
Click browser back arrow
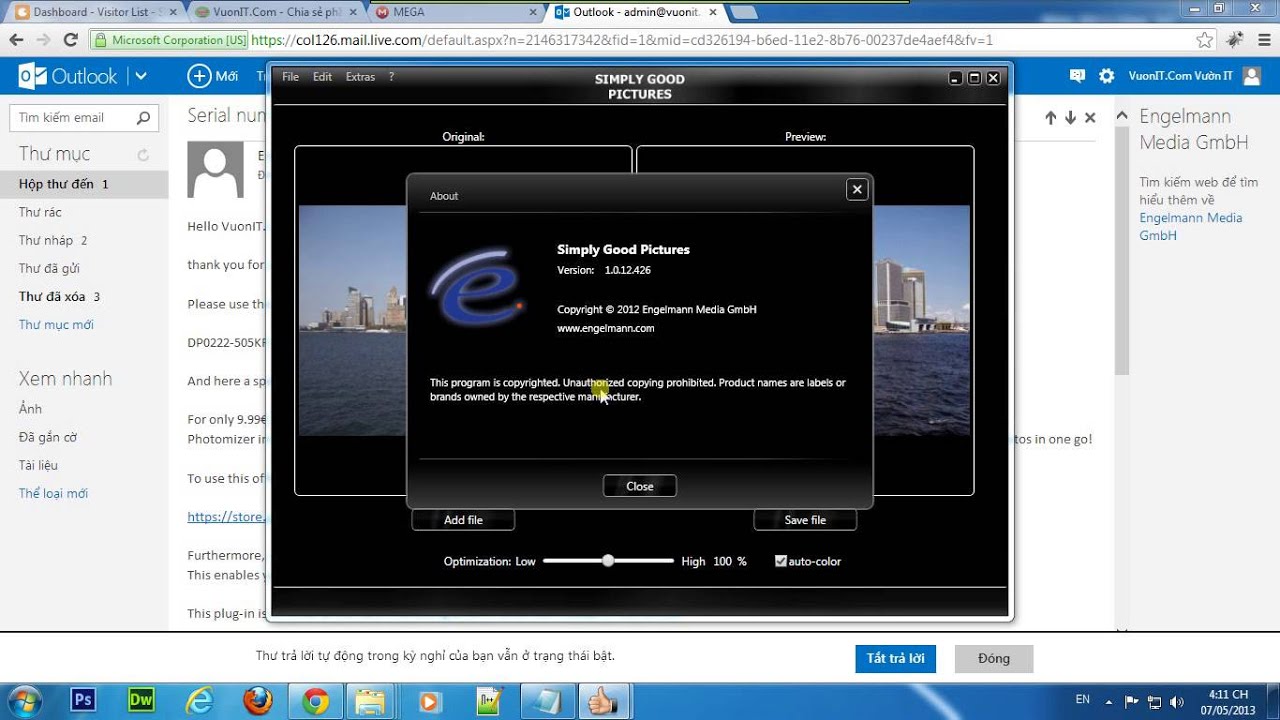click(x=16, y=40)
